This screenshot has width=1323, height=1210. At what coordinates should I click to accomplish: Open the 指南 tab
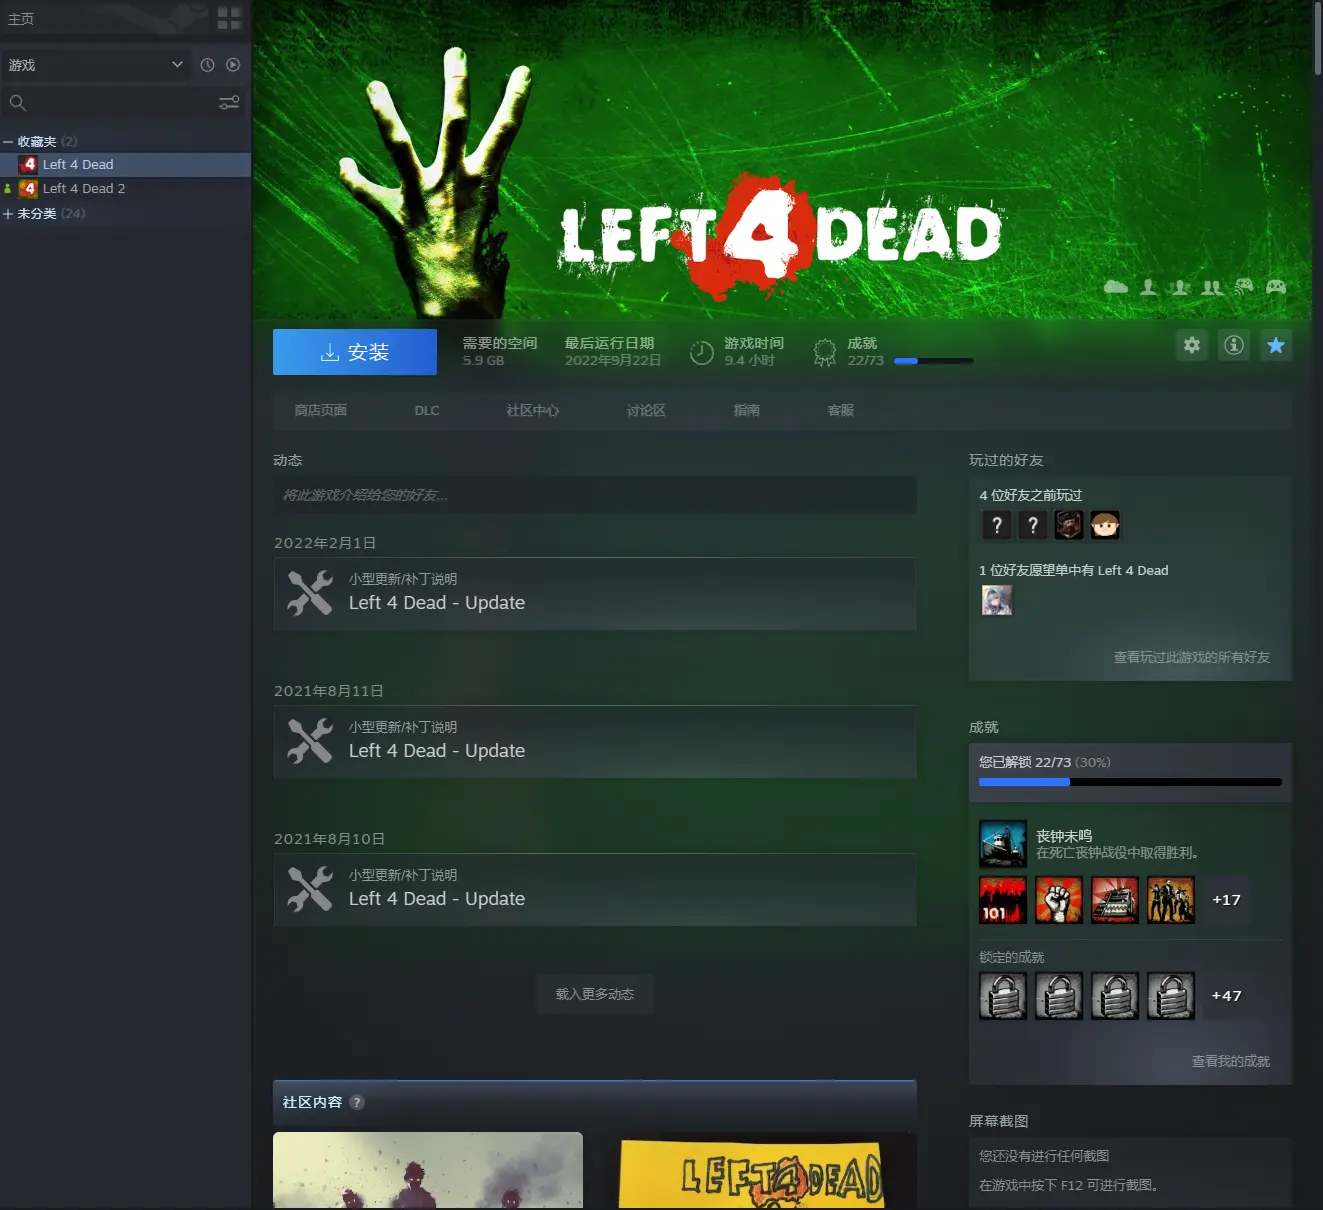pos(747,410)
